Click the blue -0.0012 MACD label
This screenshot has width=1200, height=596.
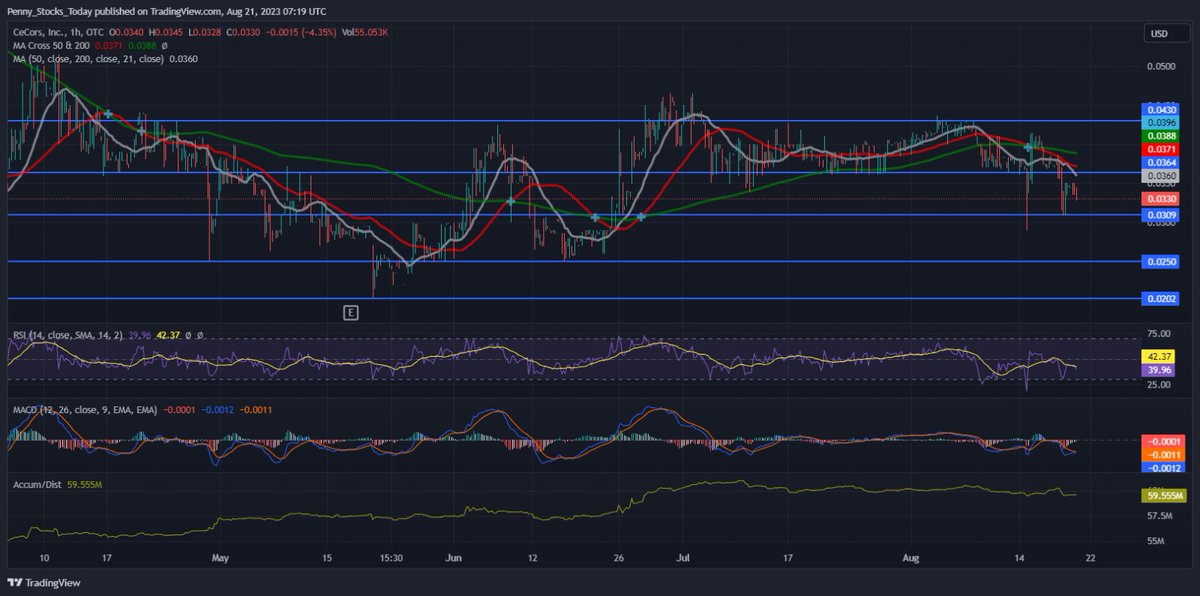(x=1161, y=467)
